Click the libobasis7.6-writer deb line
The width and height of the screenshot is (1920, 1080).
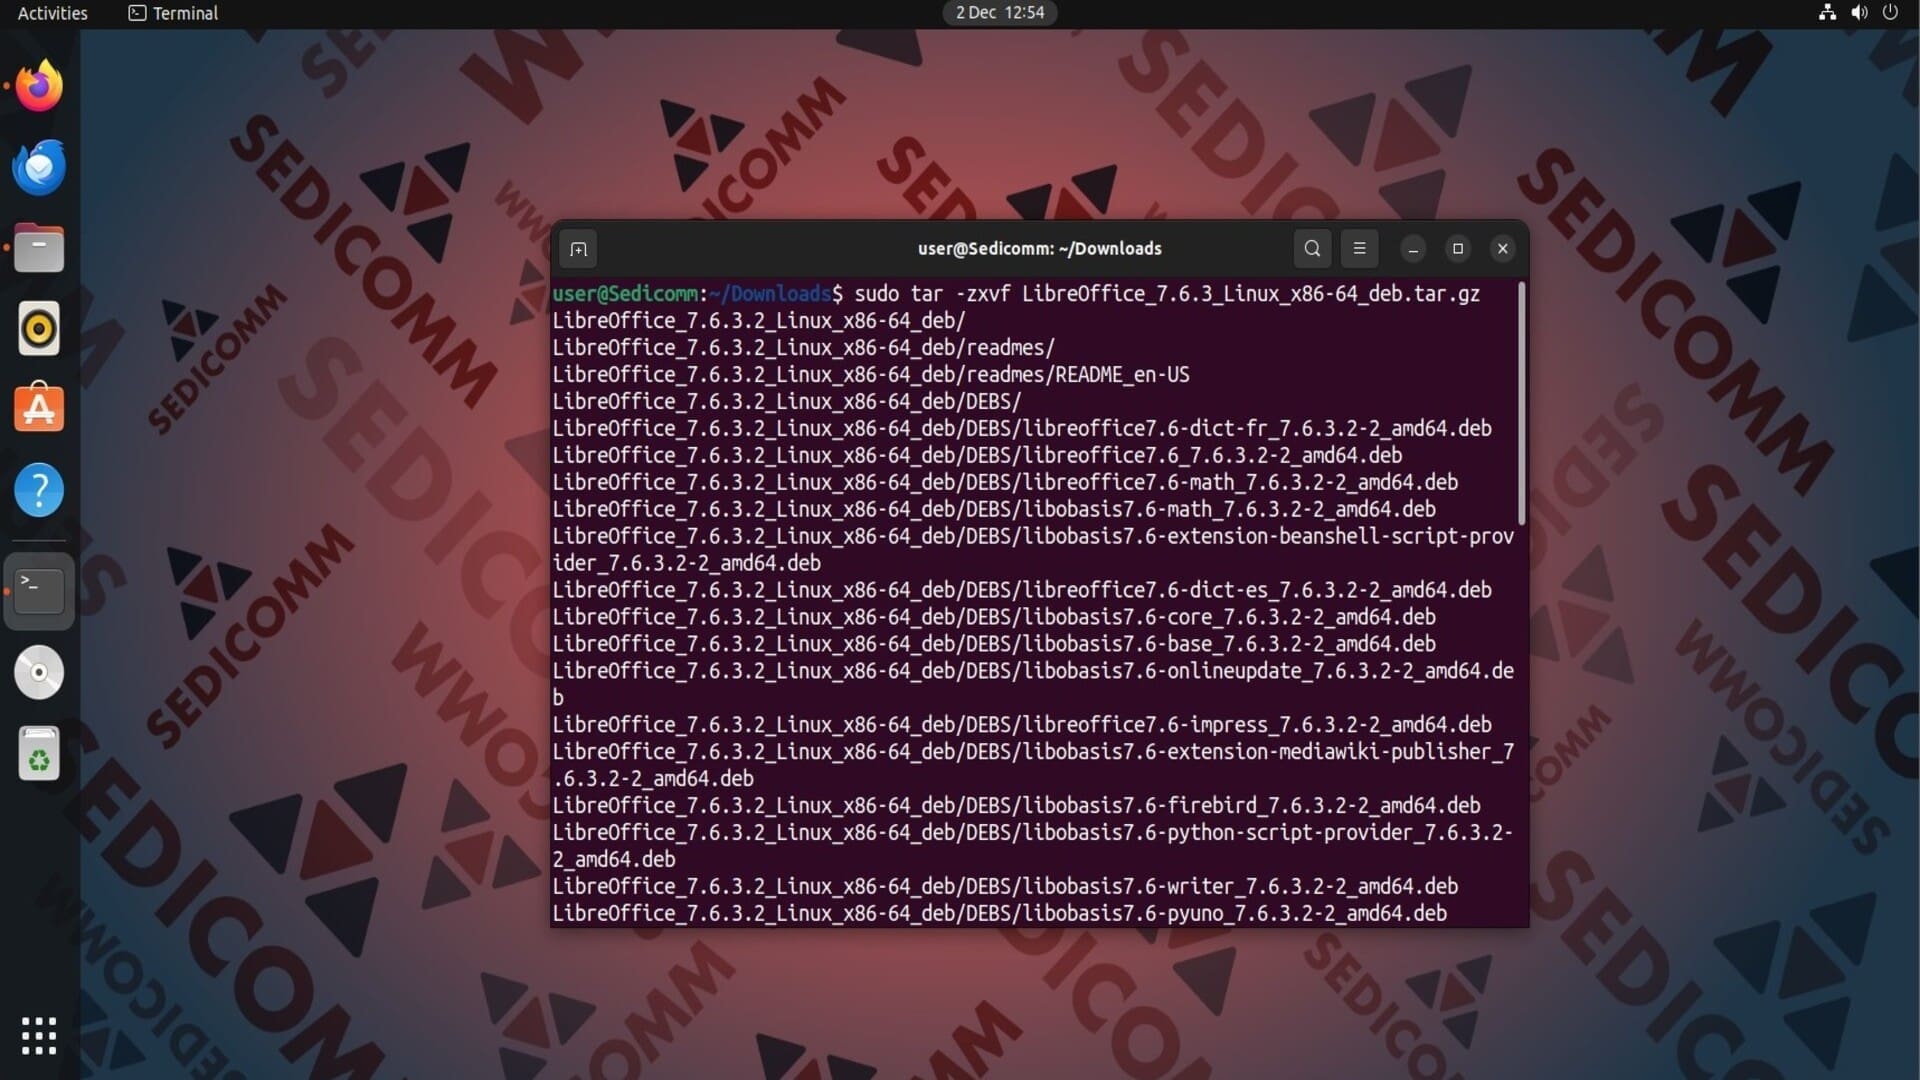[1005, 888]
